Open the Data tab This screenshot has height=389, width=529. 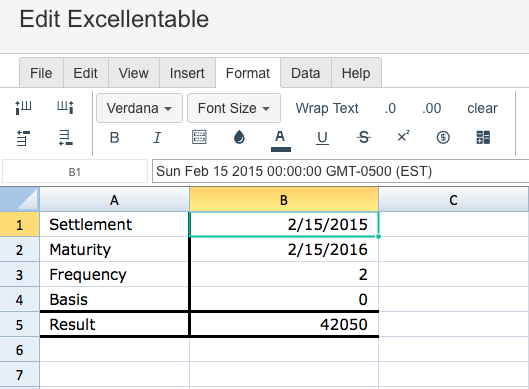[x=306, y=73]
